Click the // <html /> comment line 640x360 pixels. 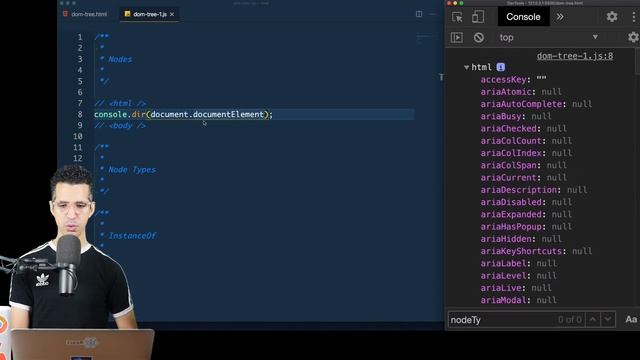[120, 103]
